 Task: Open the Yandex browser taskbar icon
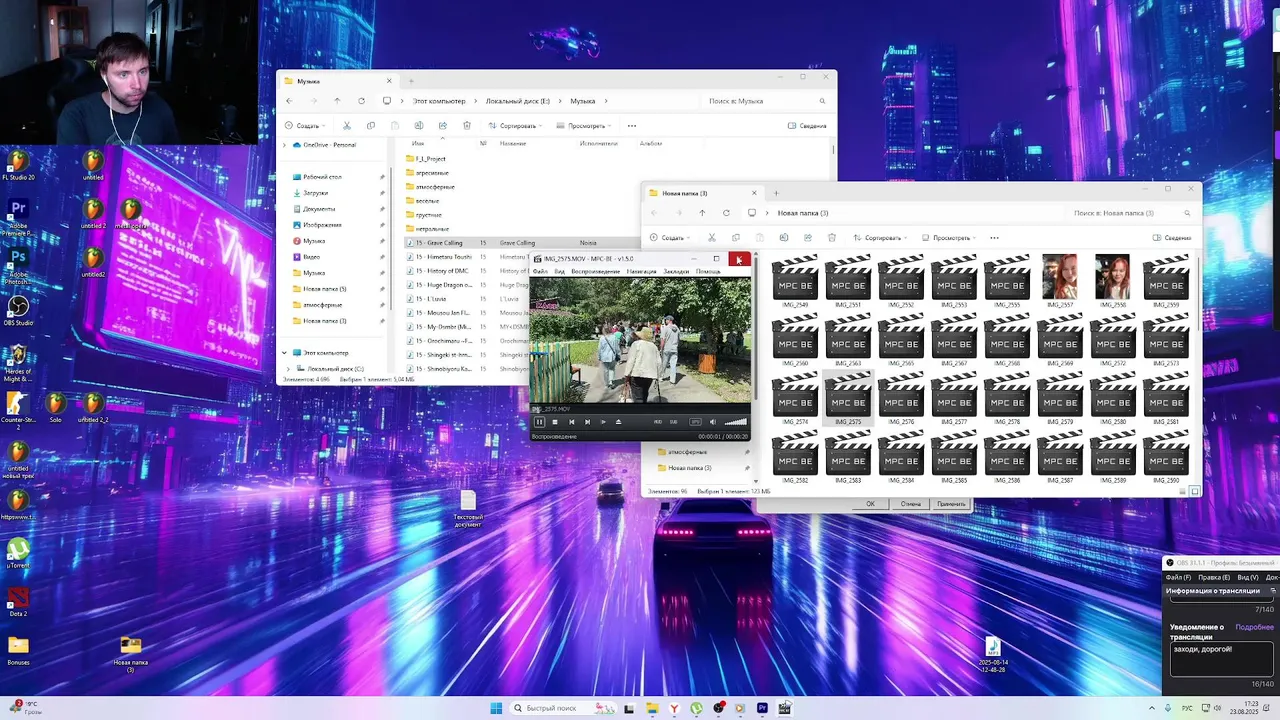pos(674,708)
